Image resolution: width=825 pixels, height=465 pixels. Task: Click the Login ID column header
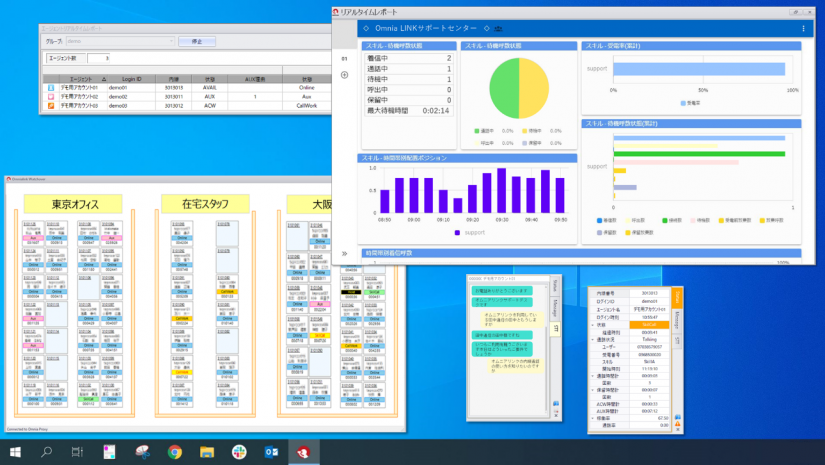(132, 78)
